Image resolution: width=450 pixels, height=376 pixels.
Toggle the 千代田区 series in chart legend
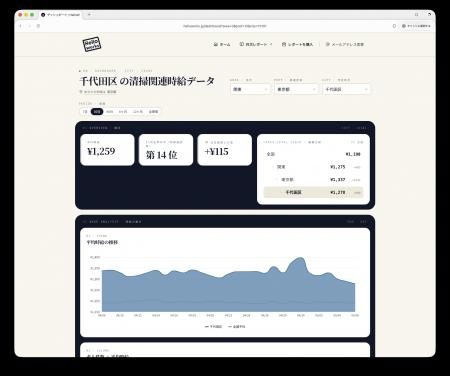(x=213, y=327)
